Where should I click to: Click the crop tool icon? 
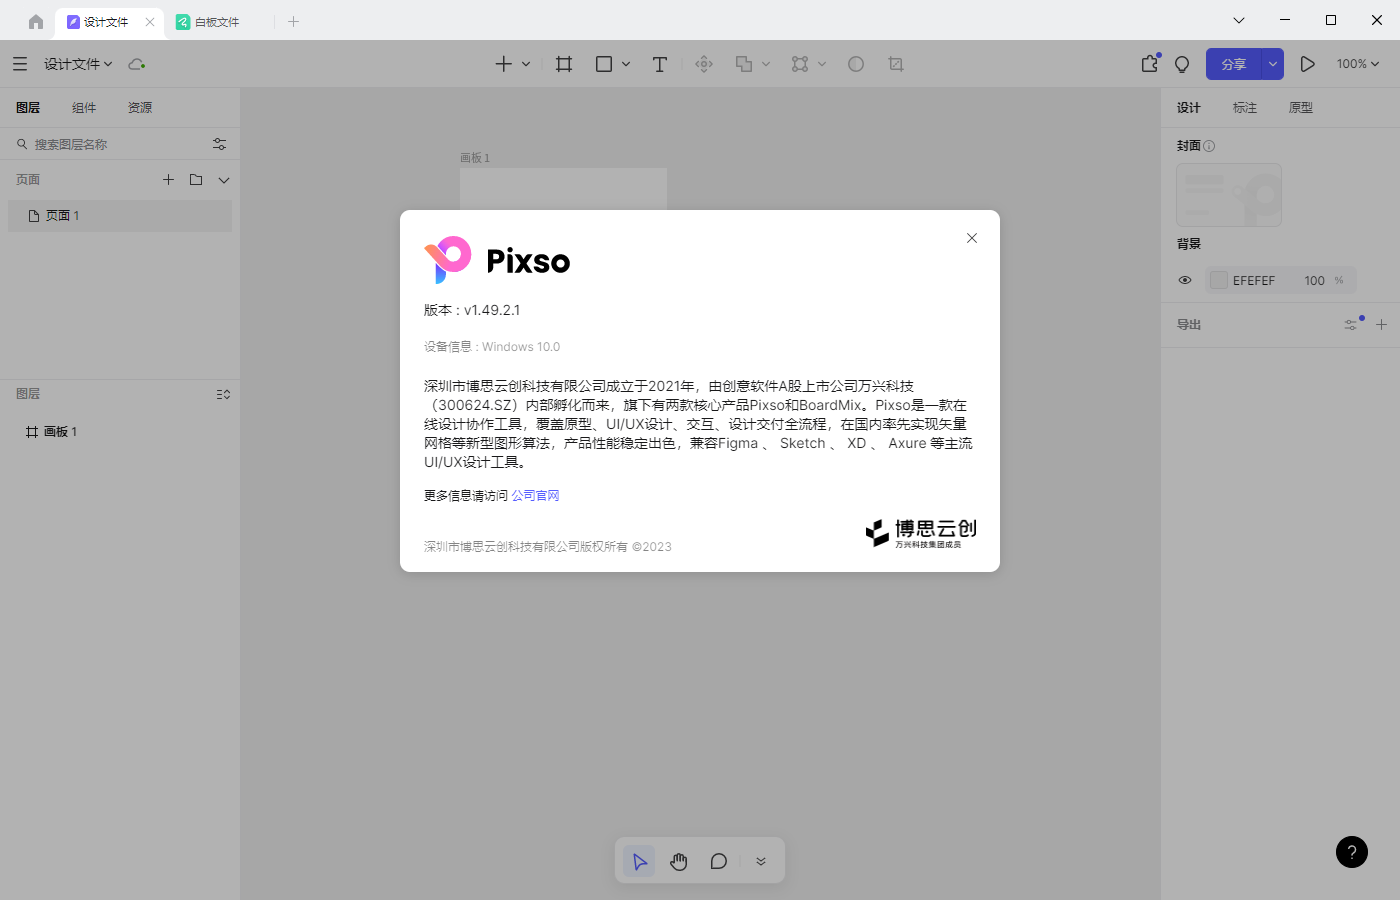896,64
